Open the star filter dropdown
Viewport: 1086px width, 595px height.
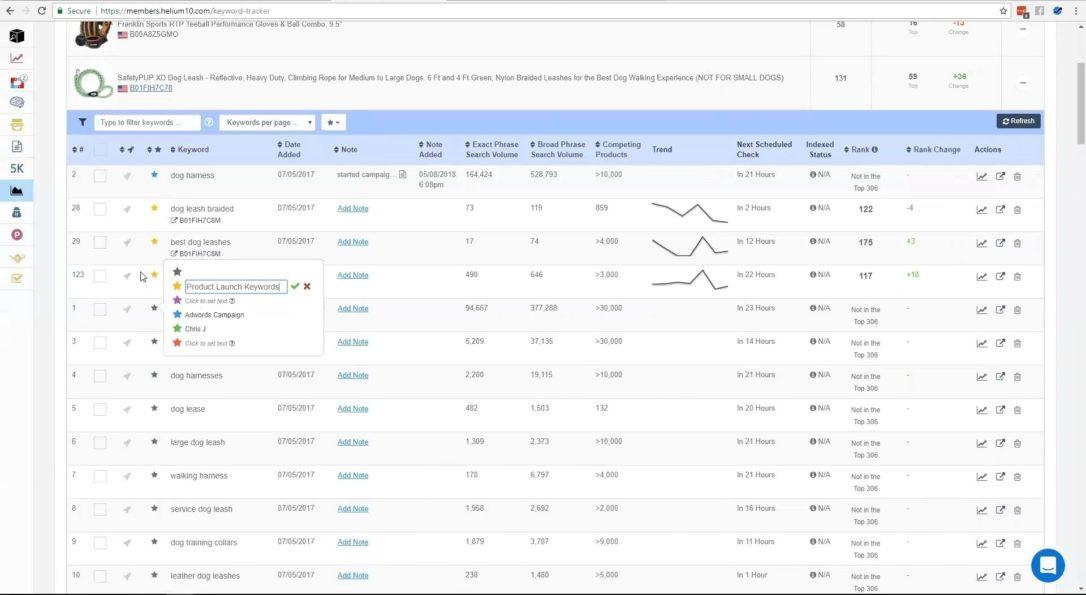pos(333,122)
